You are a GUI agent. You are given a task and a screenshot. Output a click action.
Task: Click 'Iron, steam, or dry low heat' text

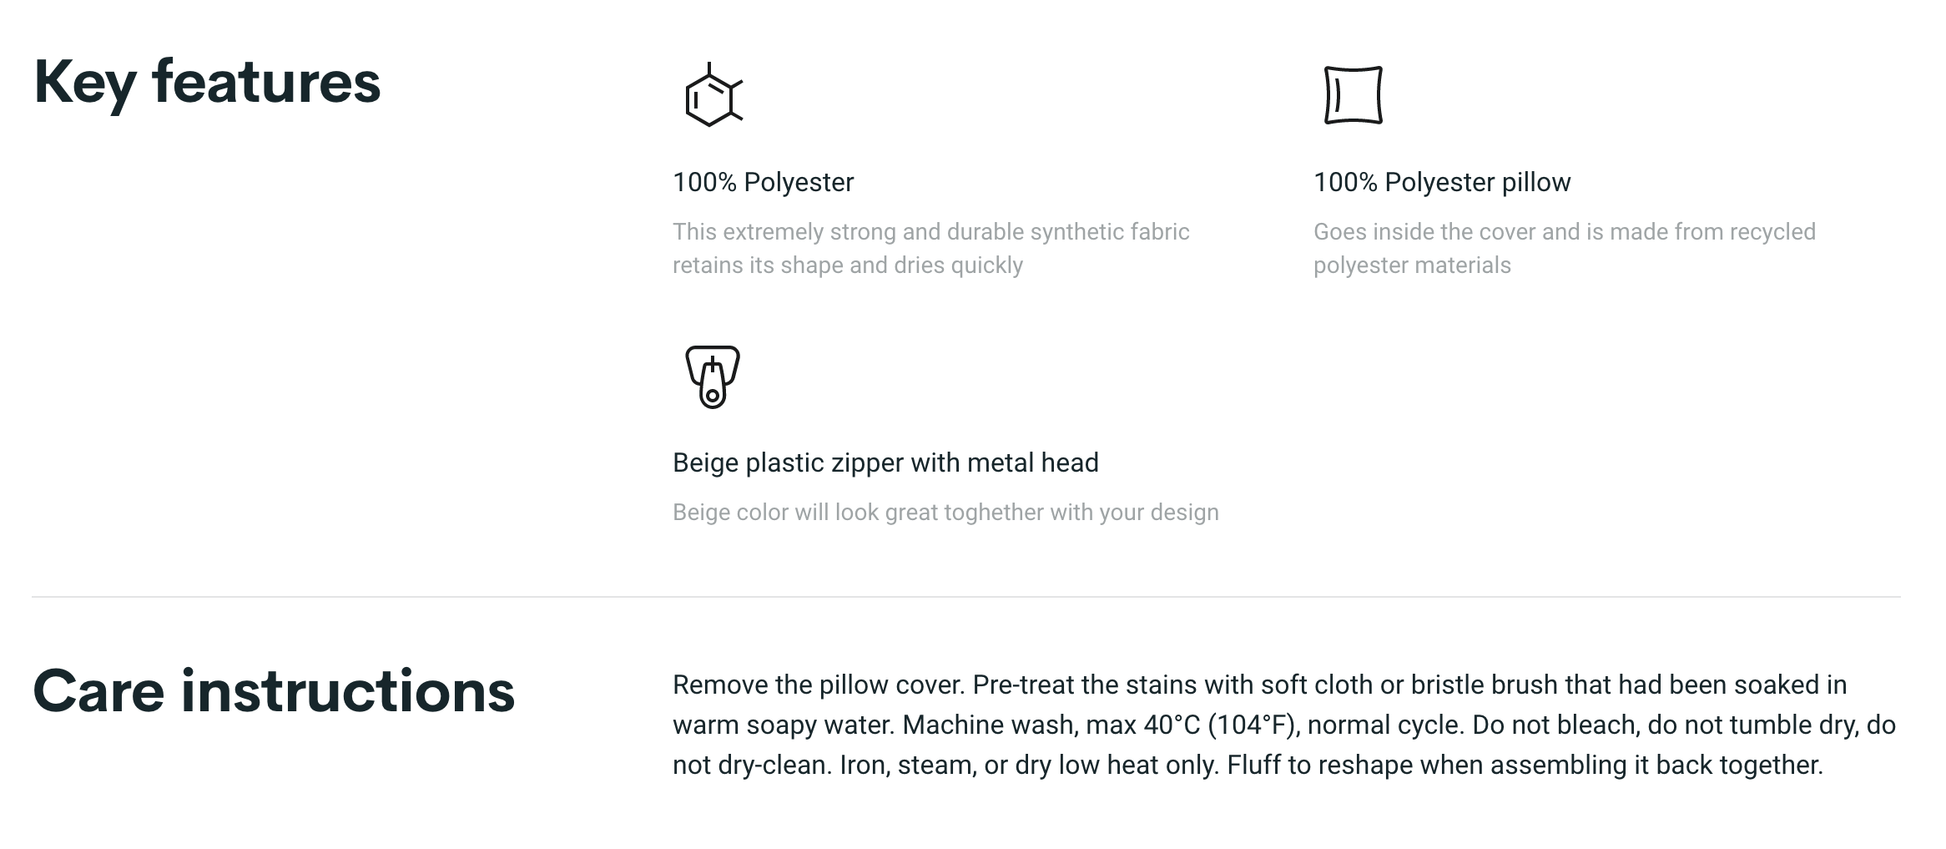point(1028,765)
